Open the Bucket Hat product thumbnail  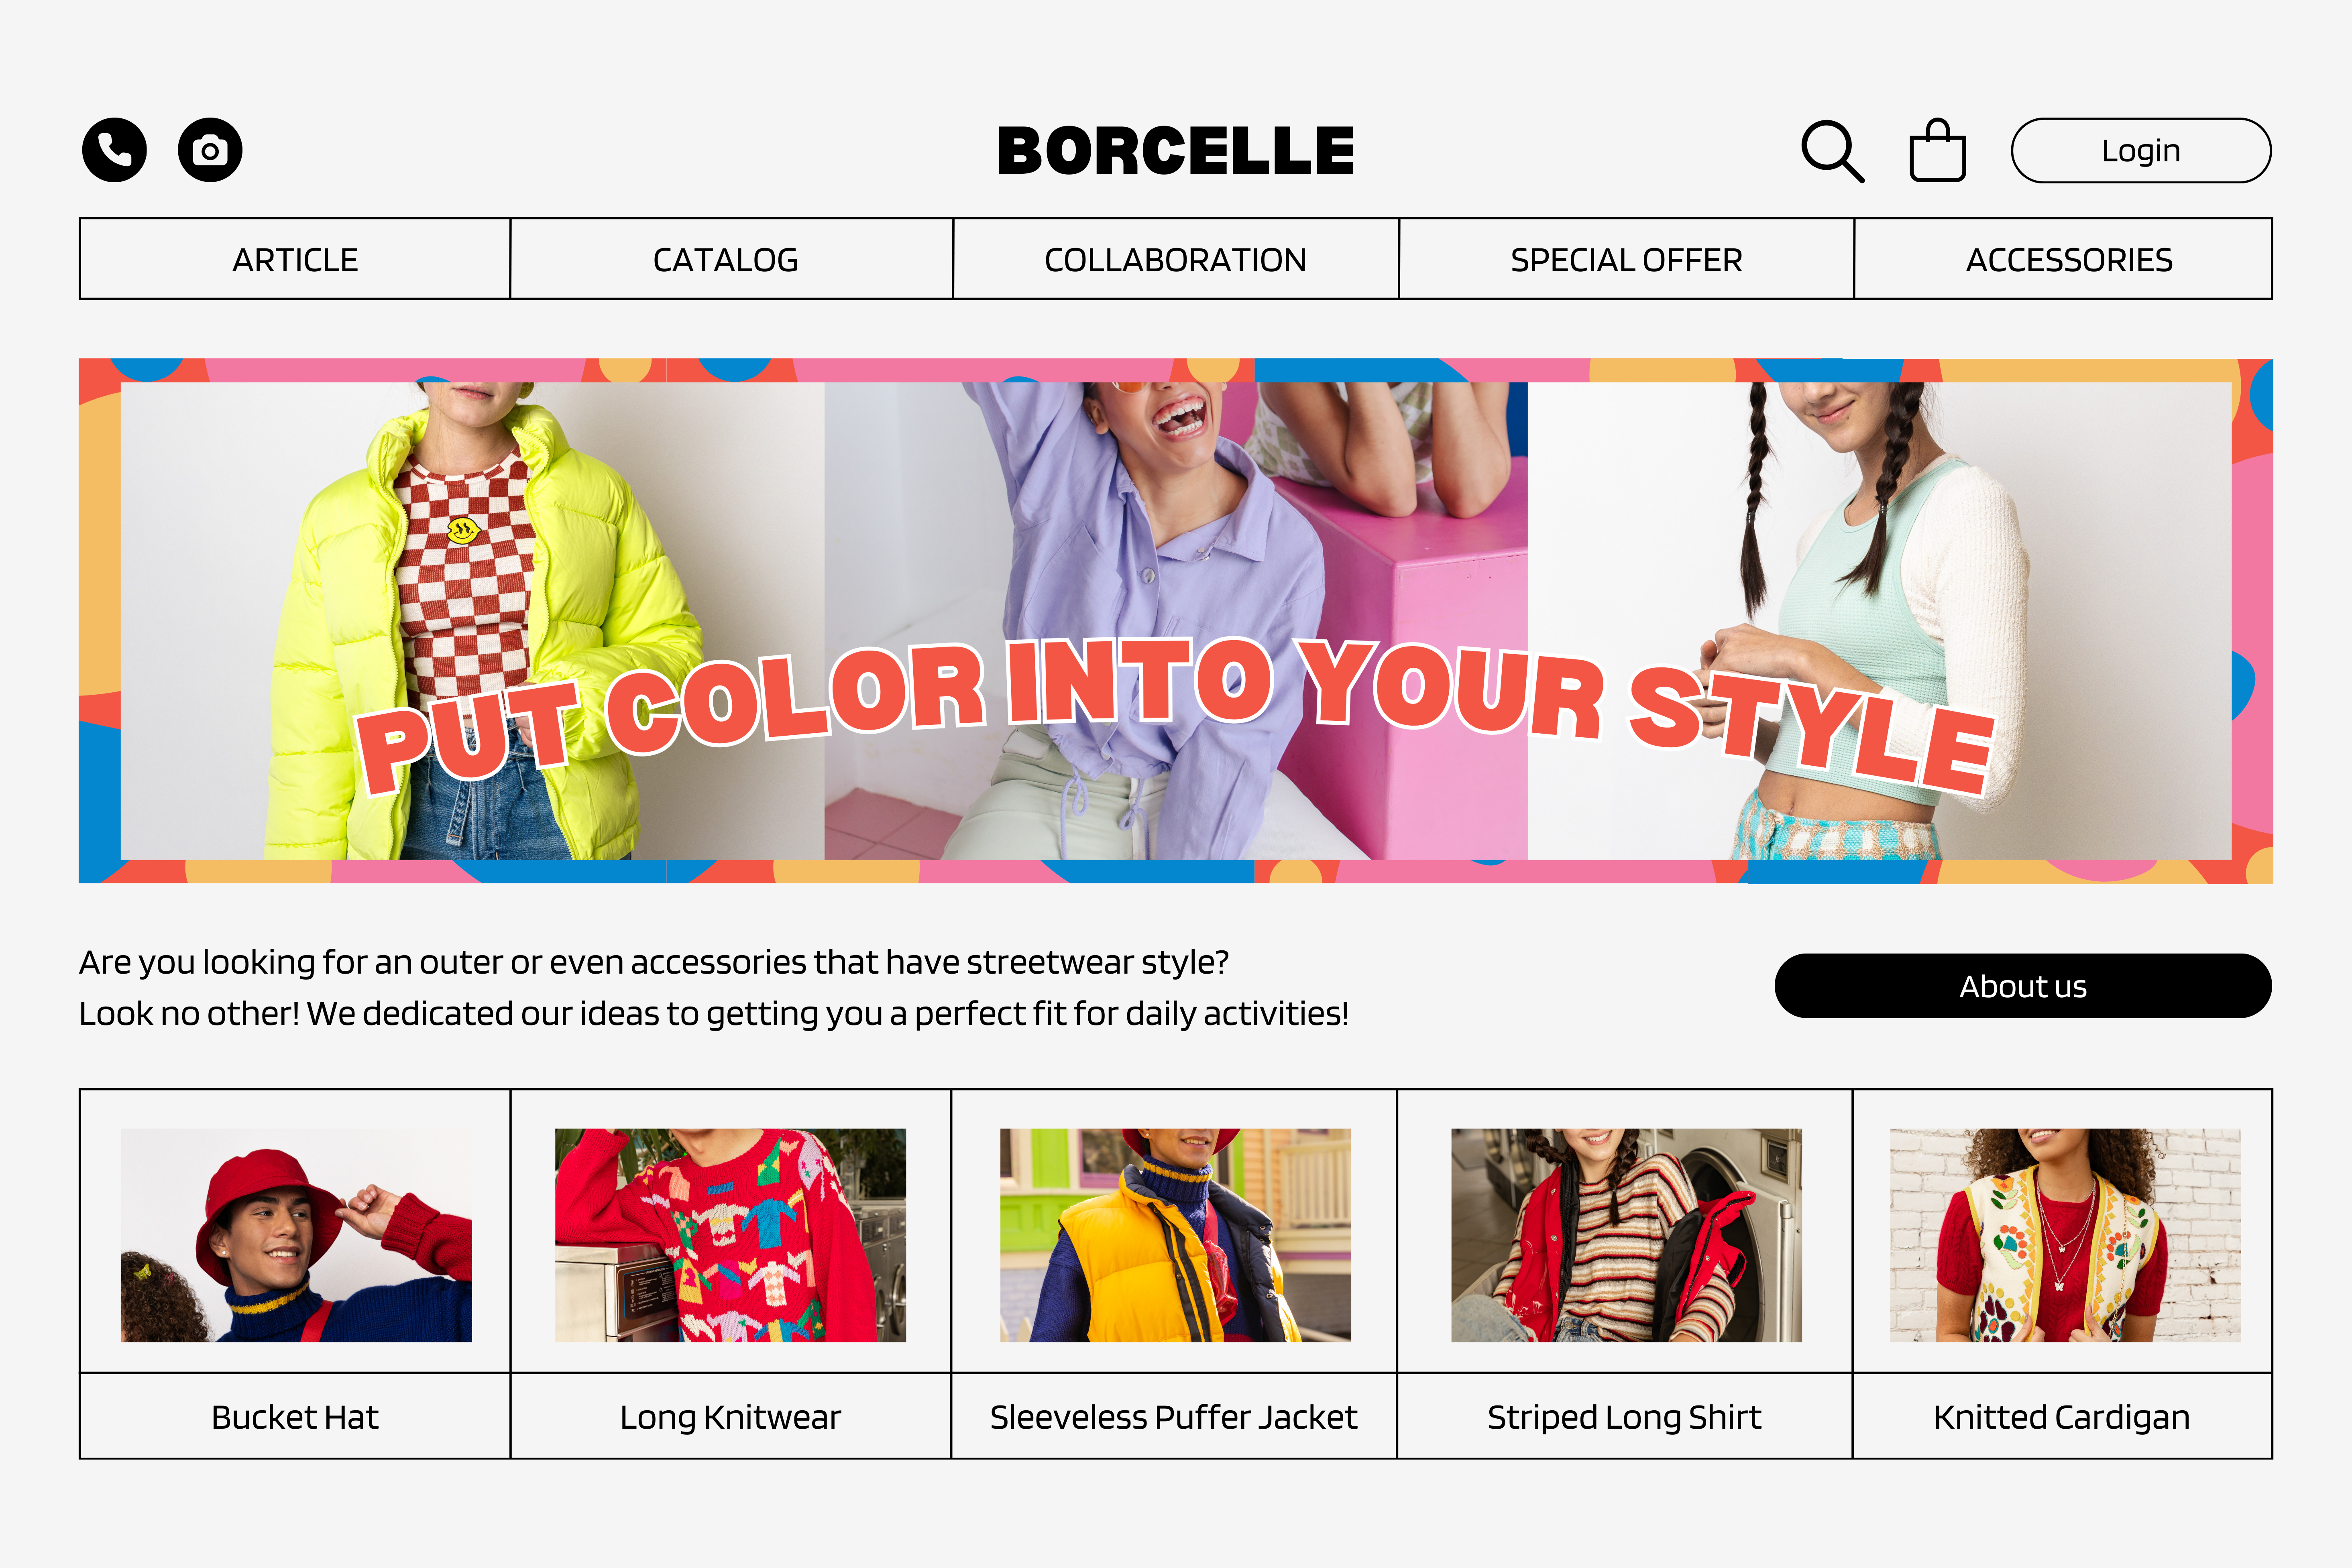click(296, 1235)
